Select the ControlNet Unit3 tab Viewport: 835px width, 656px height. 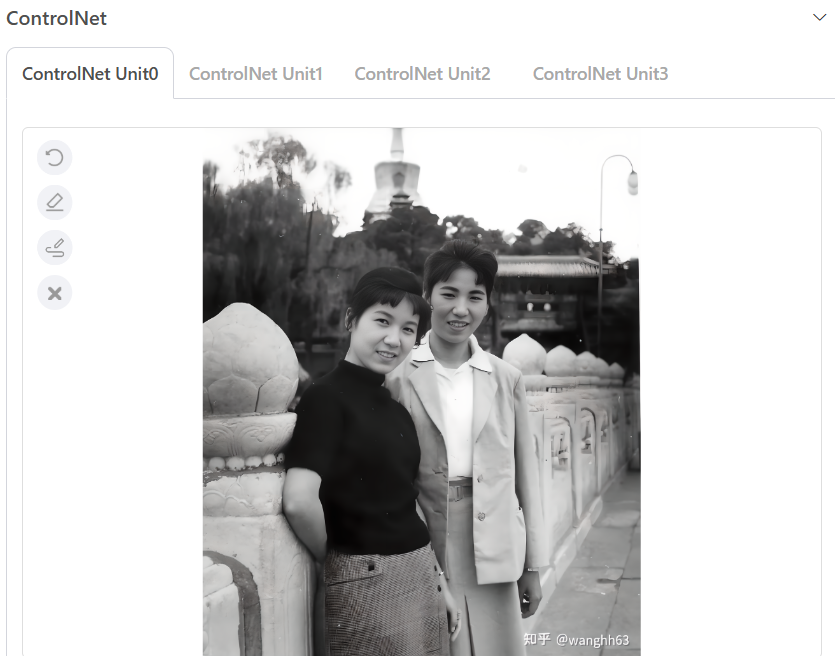600,73
